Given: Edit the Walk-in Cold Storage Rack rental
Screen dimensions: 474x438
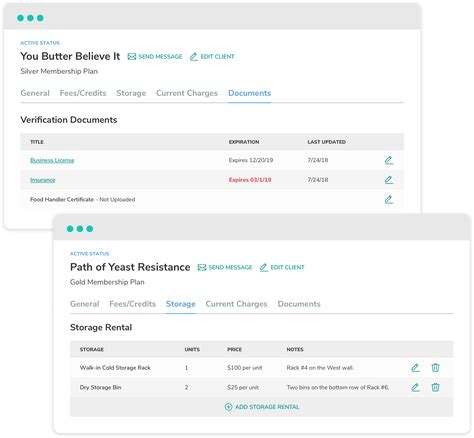Looking at the screenshot, I should (x=415, y=368).
